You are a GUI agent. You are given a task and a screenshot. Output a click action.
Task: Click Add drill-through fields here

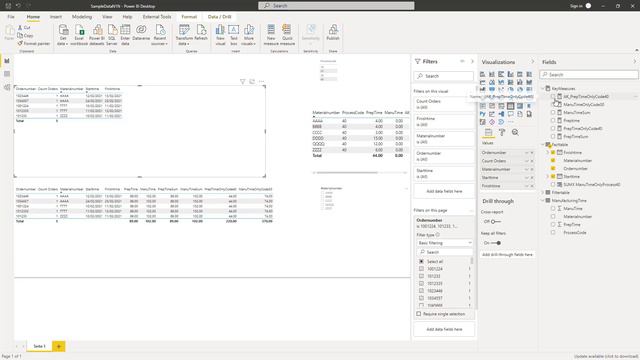pyautogui.click(x=507, y=254)
